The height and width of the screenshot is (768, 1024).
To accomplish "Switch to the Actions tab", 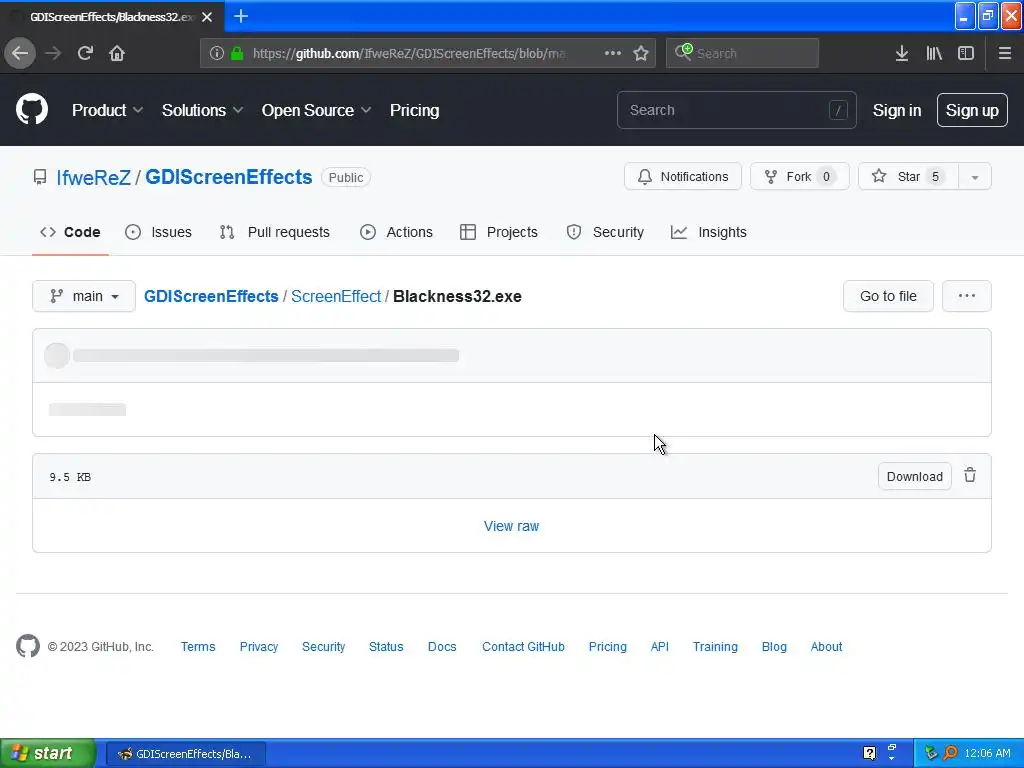I will [x=396, y=232].
